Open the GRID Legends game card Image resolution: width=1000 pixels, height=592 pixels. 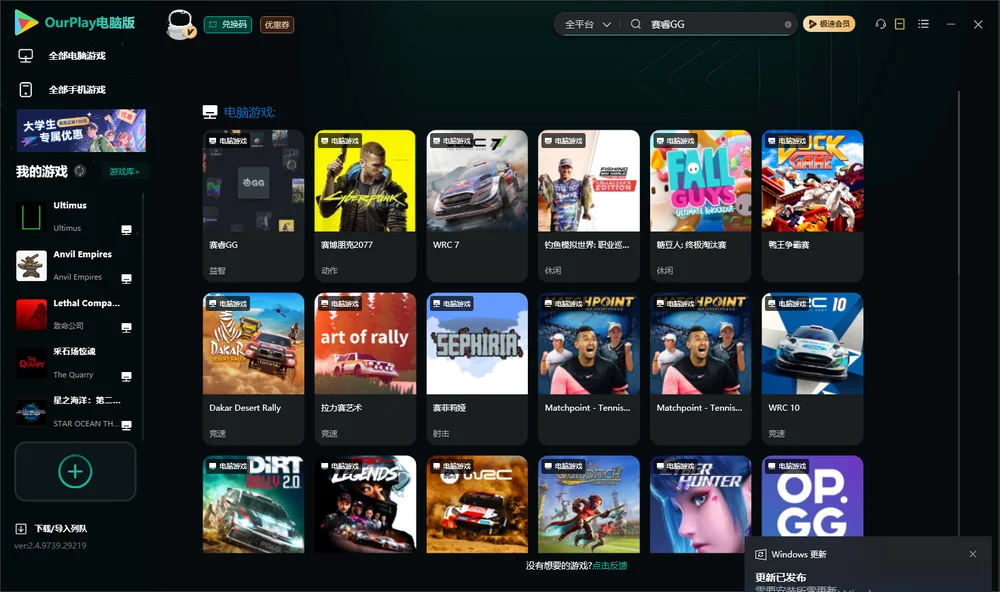point(365,504)
